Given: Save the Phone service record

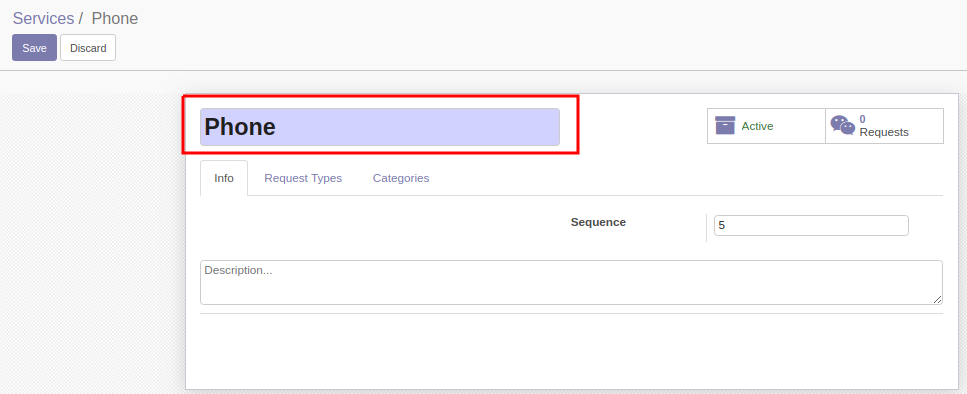Looking at the screenshot, I should pos(35,47).
